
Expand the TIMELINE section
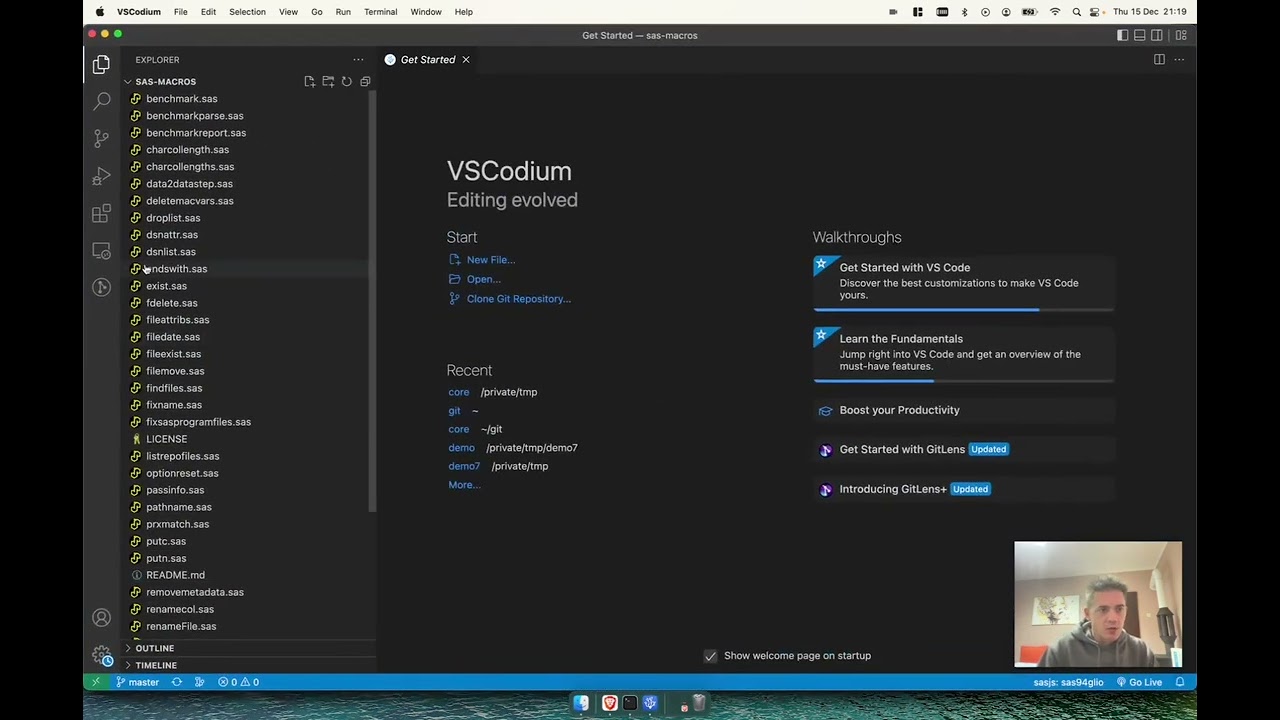[248, 665]
